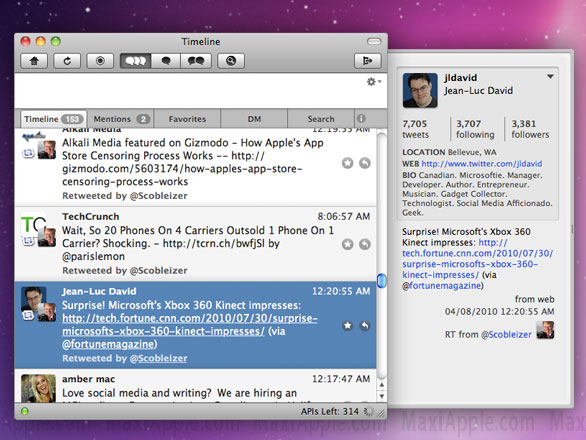Open twitter.com/jldavid WEB link
This screenshot has height=440, width=586.
(x=482, y=164)
